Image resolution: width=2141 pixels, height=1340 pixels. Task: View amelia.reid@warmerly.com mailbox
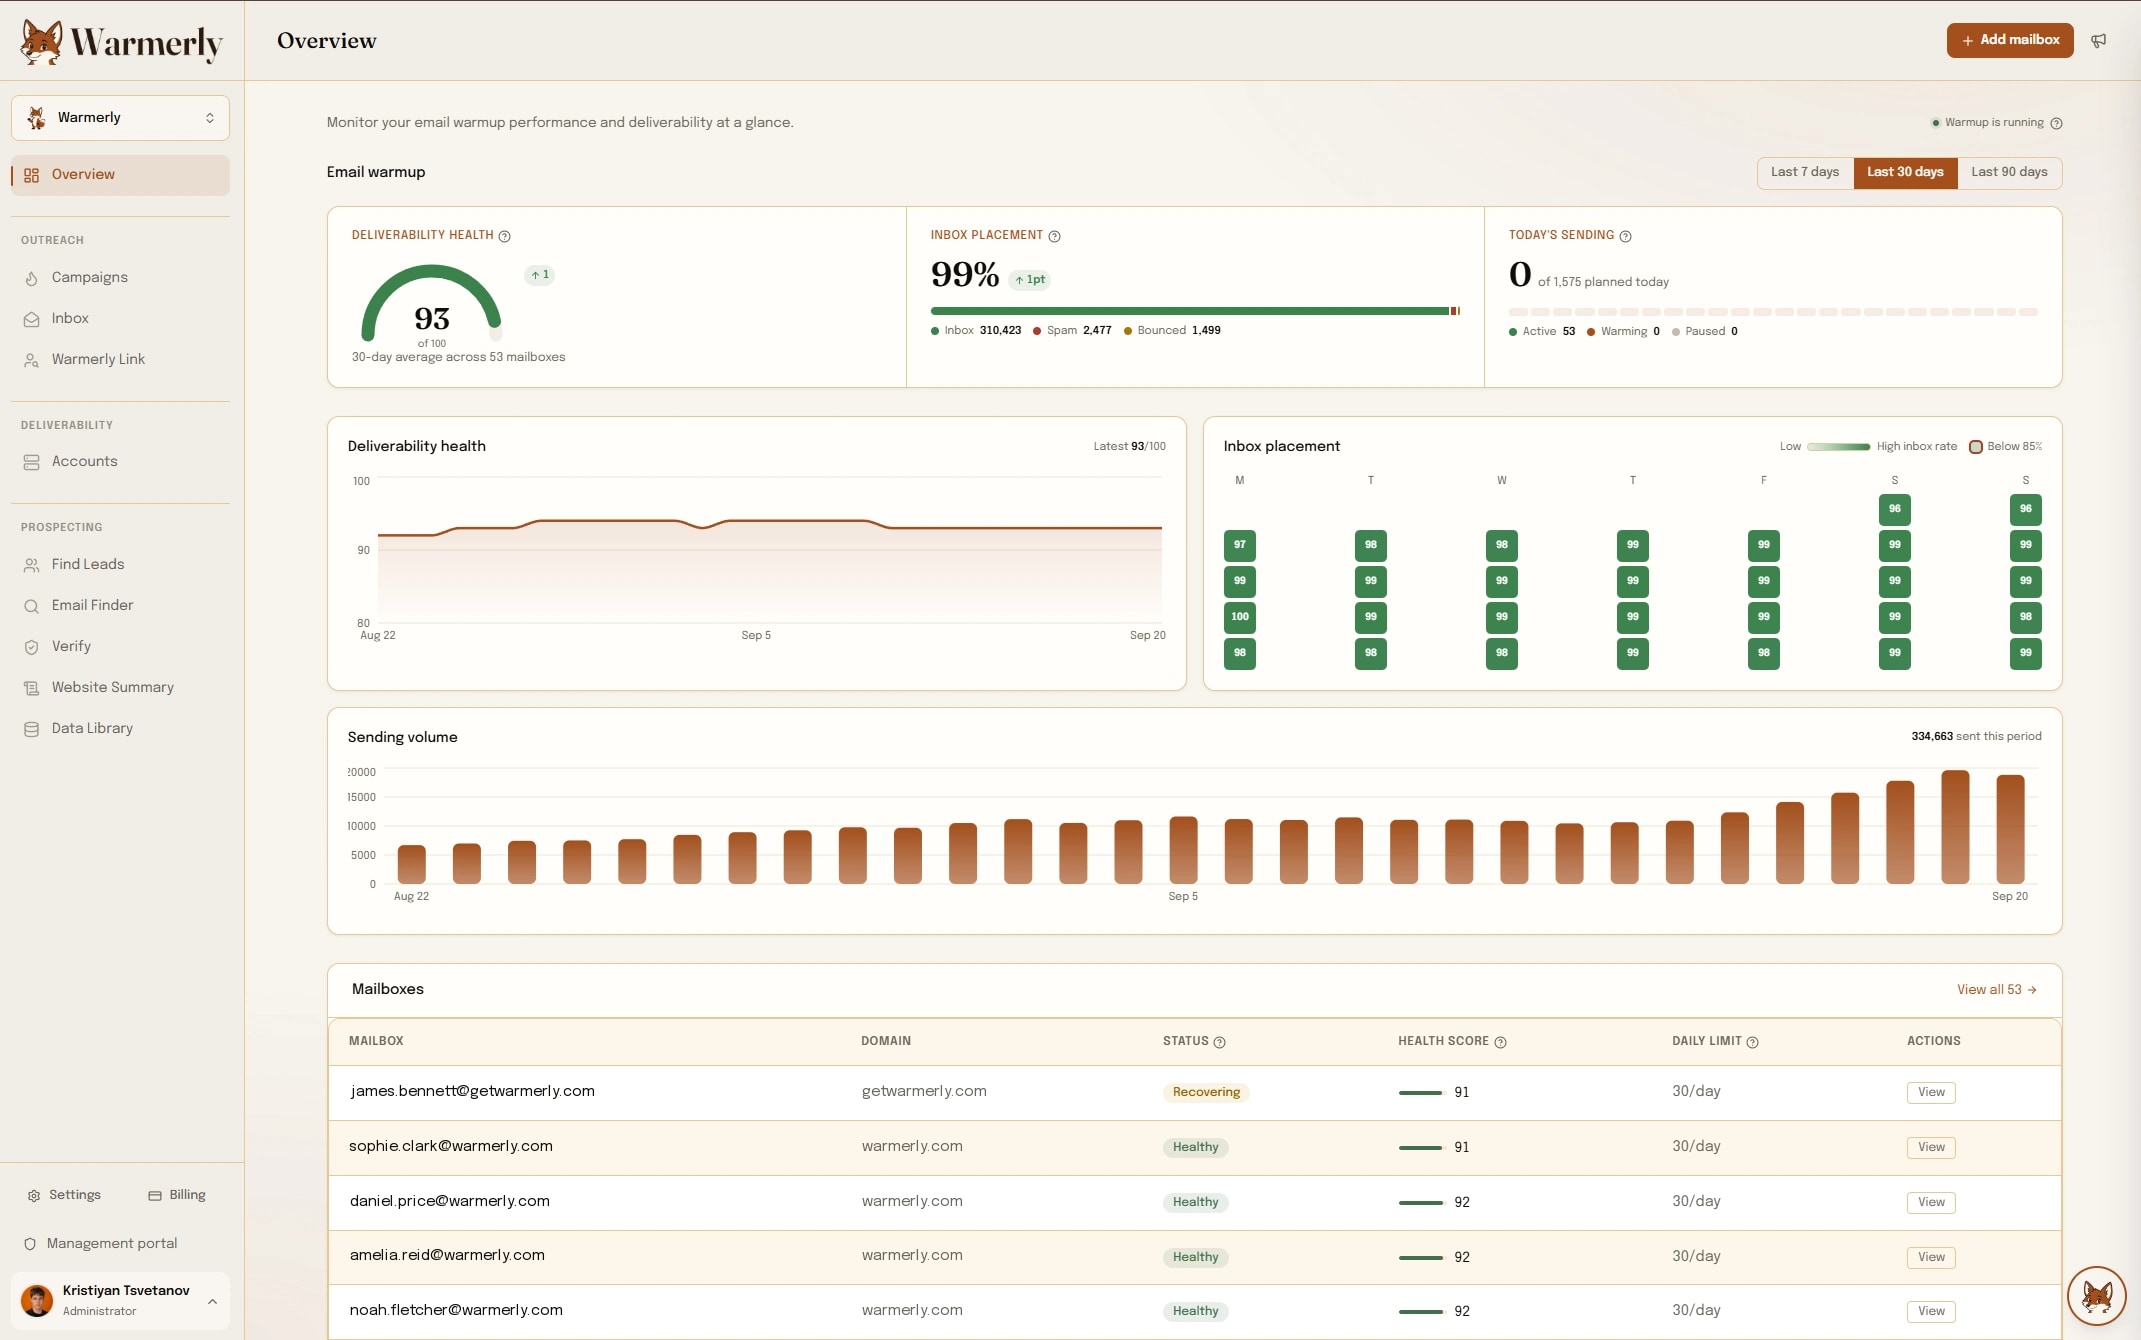click(x=1931, y=1257)
